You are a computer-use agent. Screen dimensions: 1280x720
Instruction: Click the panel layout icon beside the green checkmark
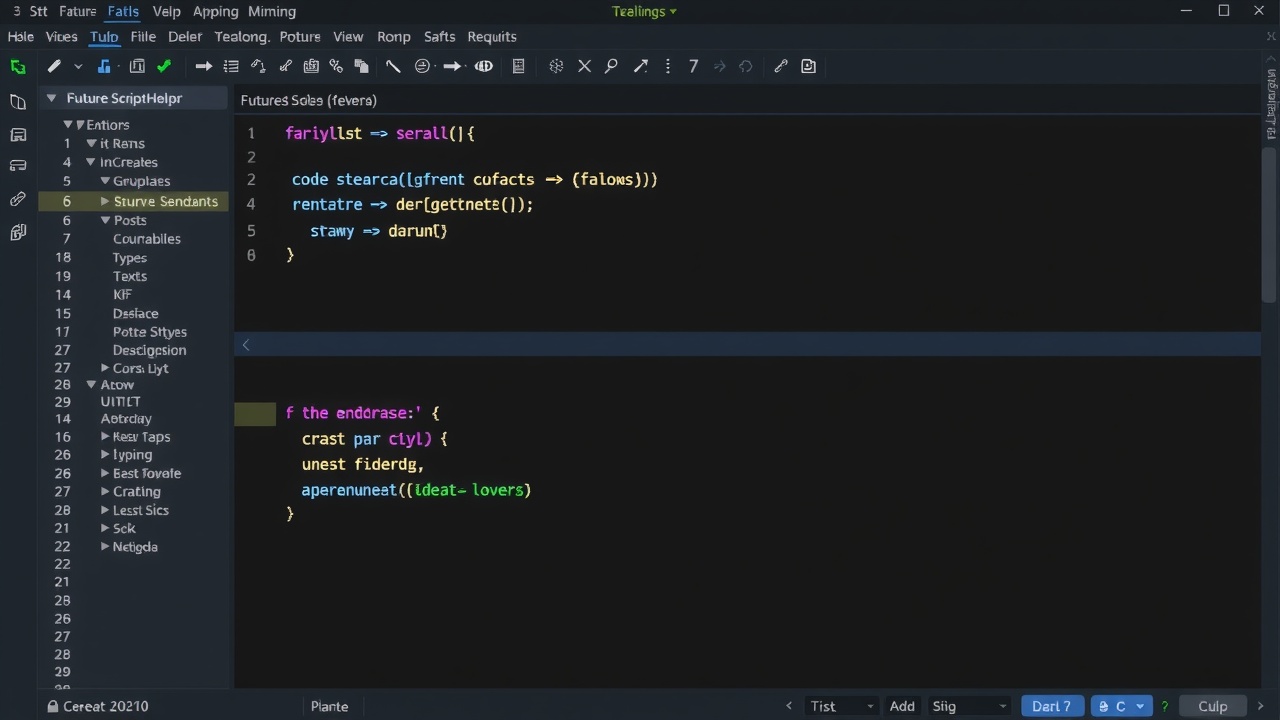coord(137,66)
